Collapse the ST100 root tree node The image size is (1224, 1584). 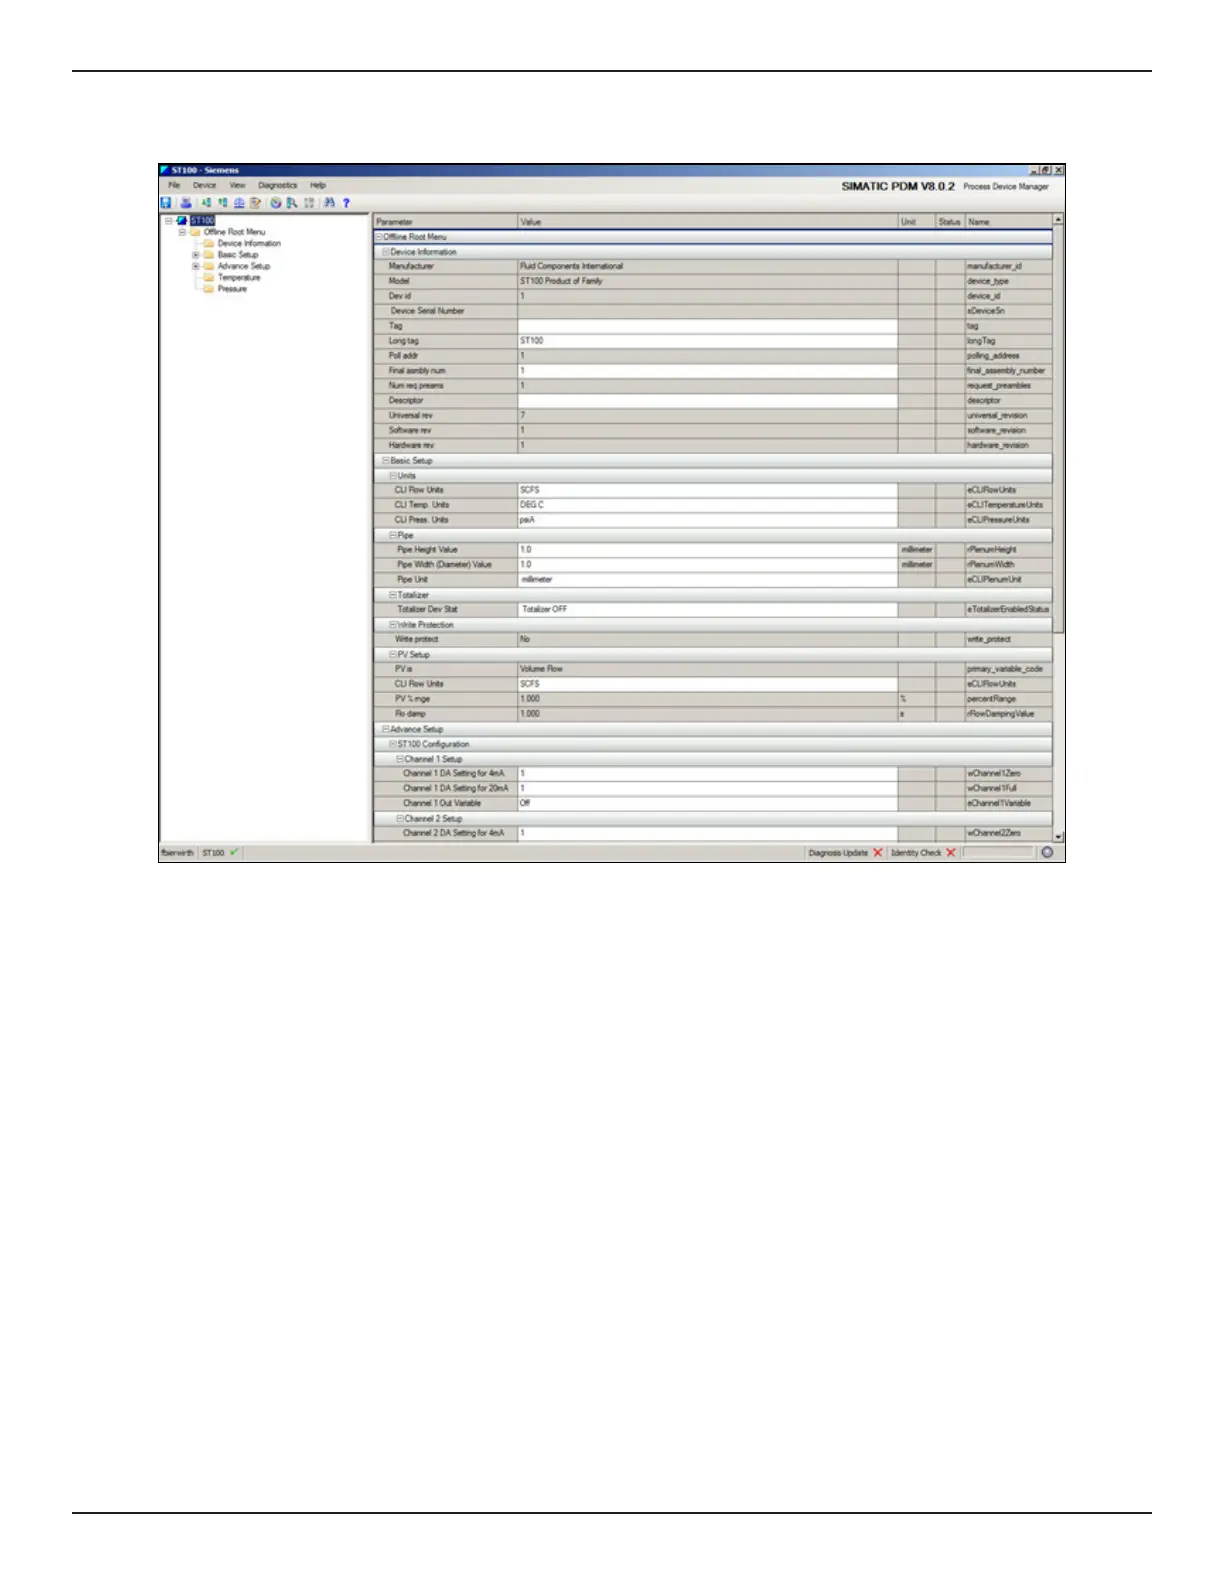click(169, 220)
